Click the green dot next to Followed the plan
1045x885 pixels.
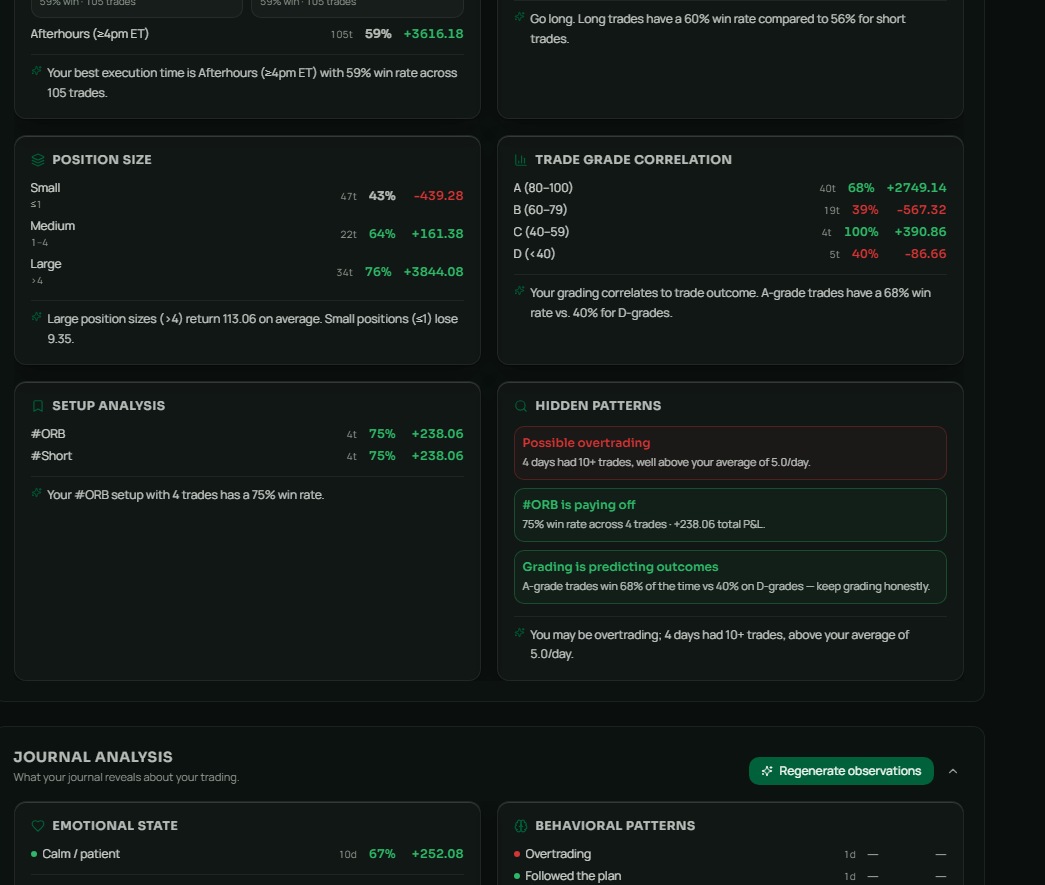pyautogui.click(x=517, y=876)
